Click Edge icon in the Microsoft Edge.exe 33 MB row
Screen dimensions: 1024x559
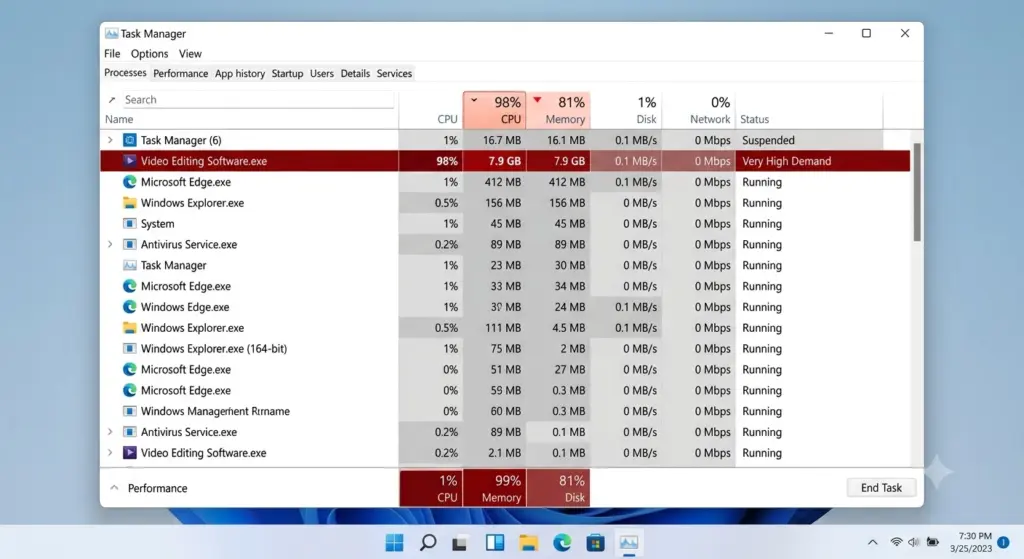(129, 286)
